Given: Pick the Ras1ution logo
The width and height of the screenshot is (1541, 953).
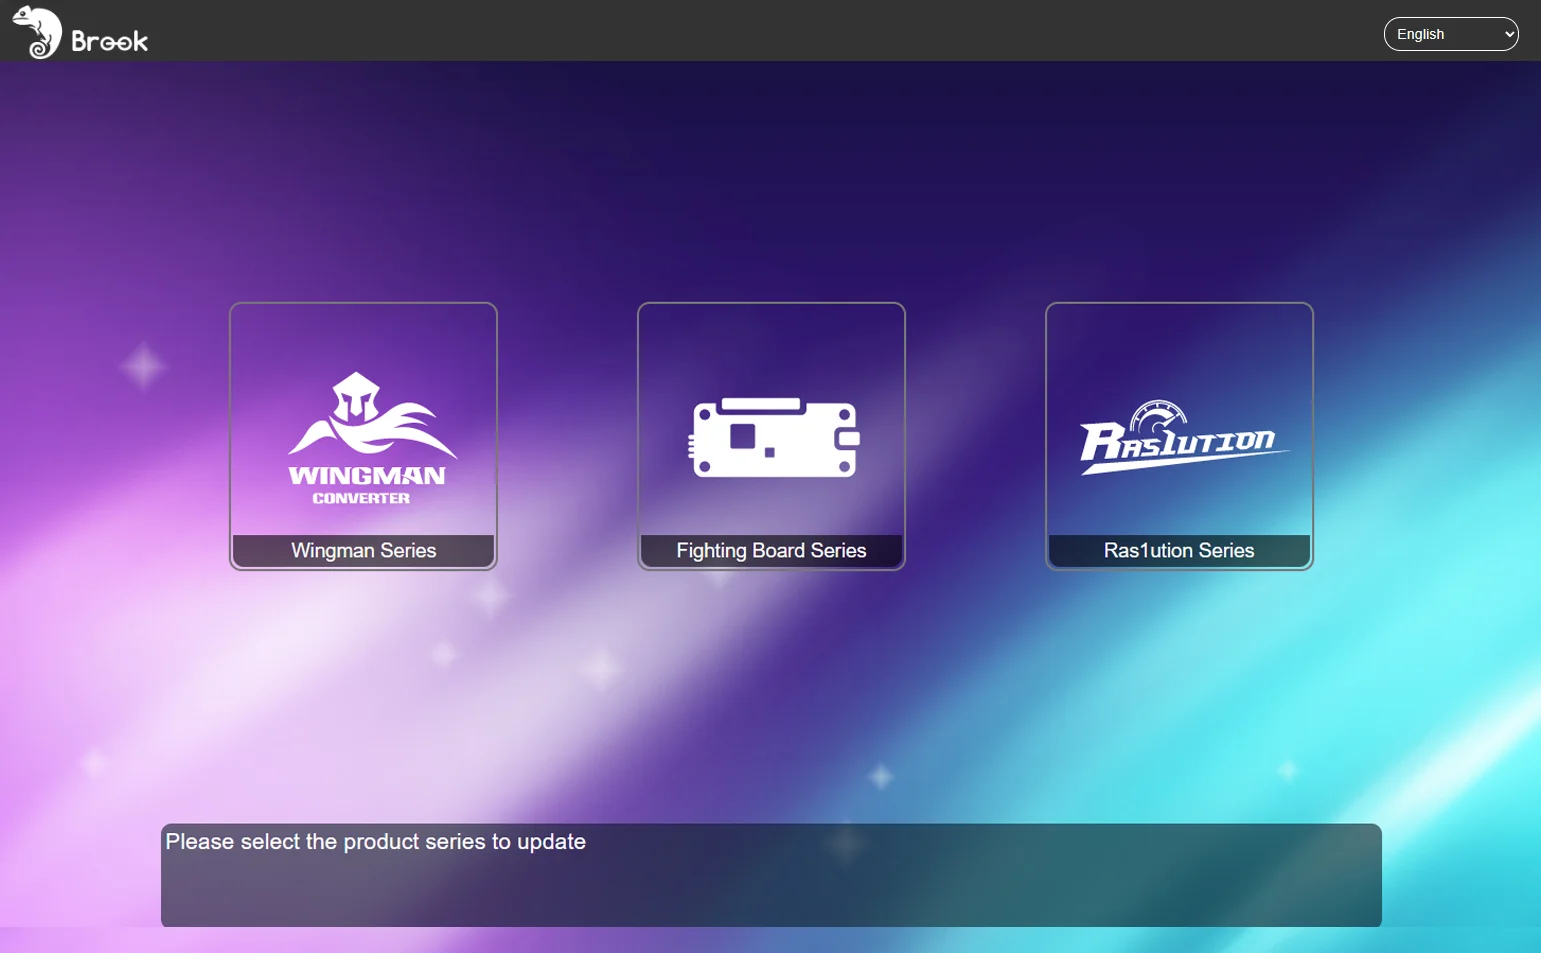Looking at the screenshot, I should click(1183, 437).
